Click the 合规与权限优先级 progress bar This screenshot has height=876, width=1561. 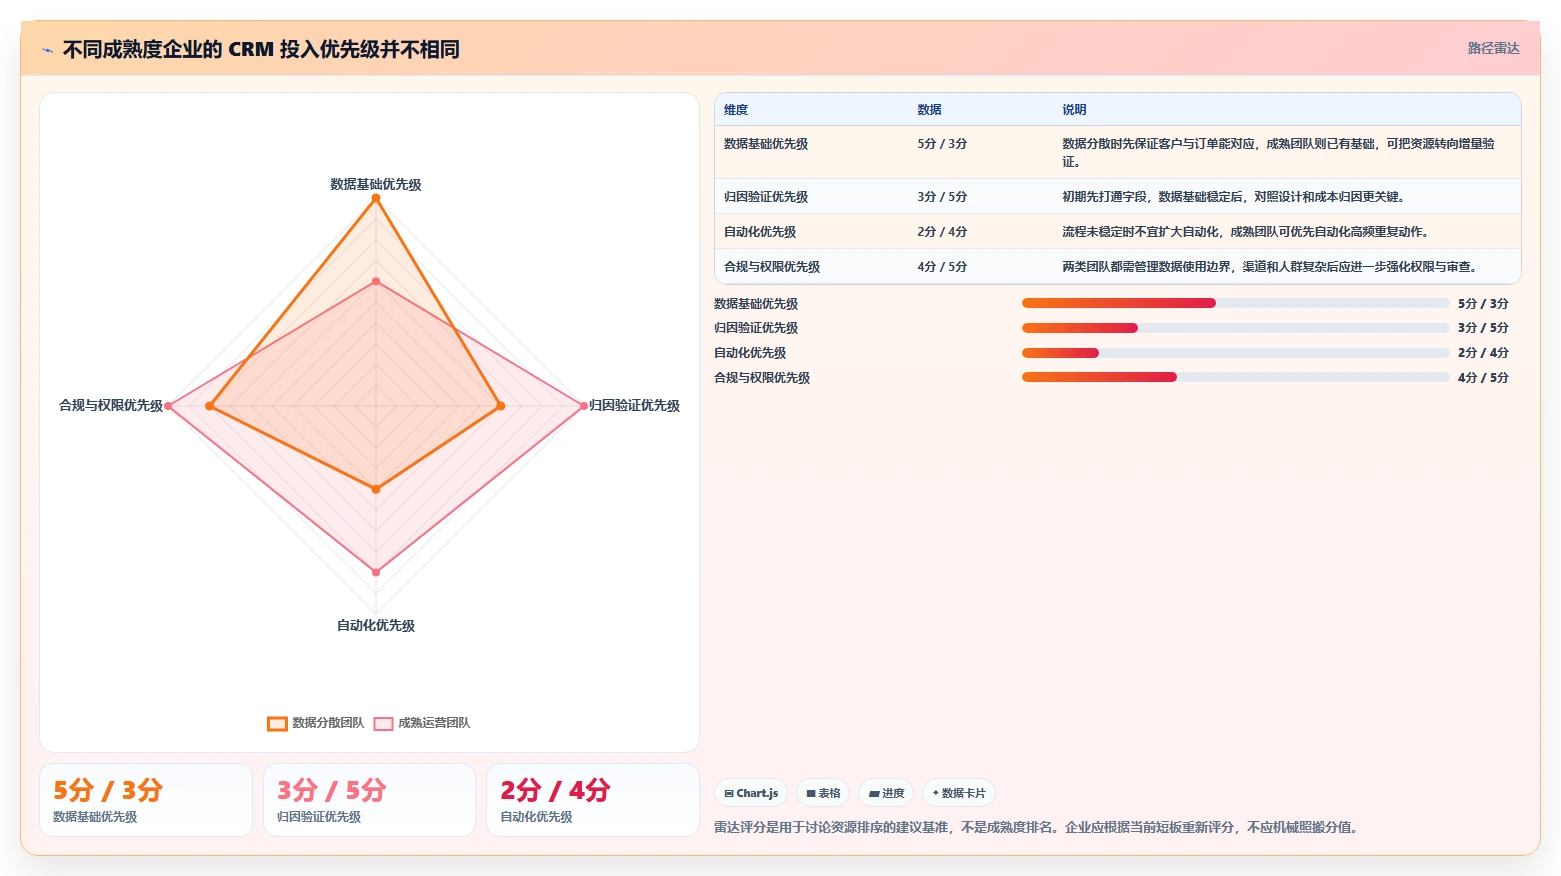(x=1235, y=377)
